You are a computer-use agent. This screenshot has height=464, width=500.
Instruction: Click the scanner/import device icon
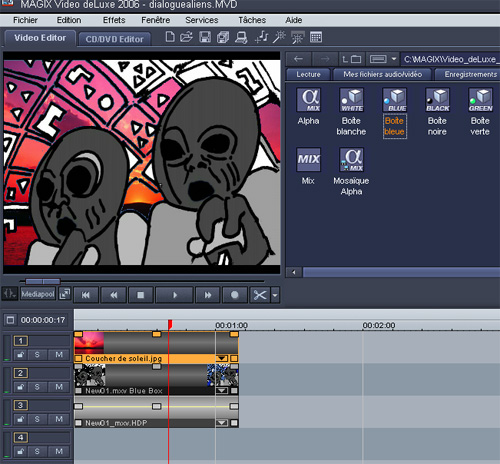click(241, 37)
